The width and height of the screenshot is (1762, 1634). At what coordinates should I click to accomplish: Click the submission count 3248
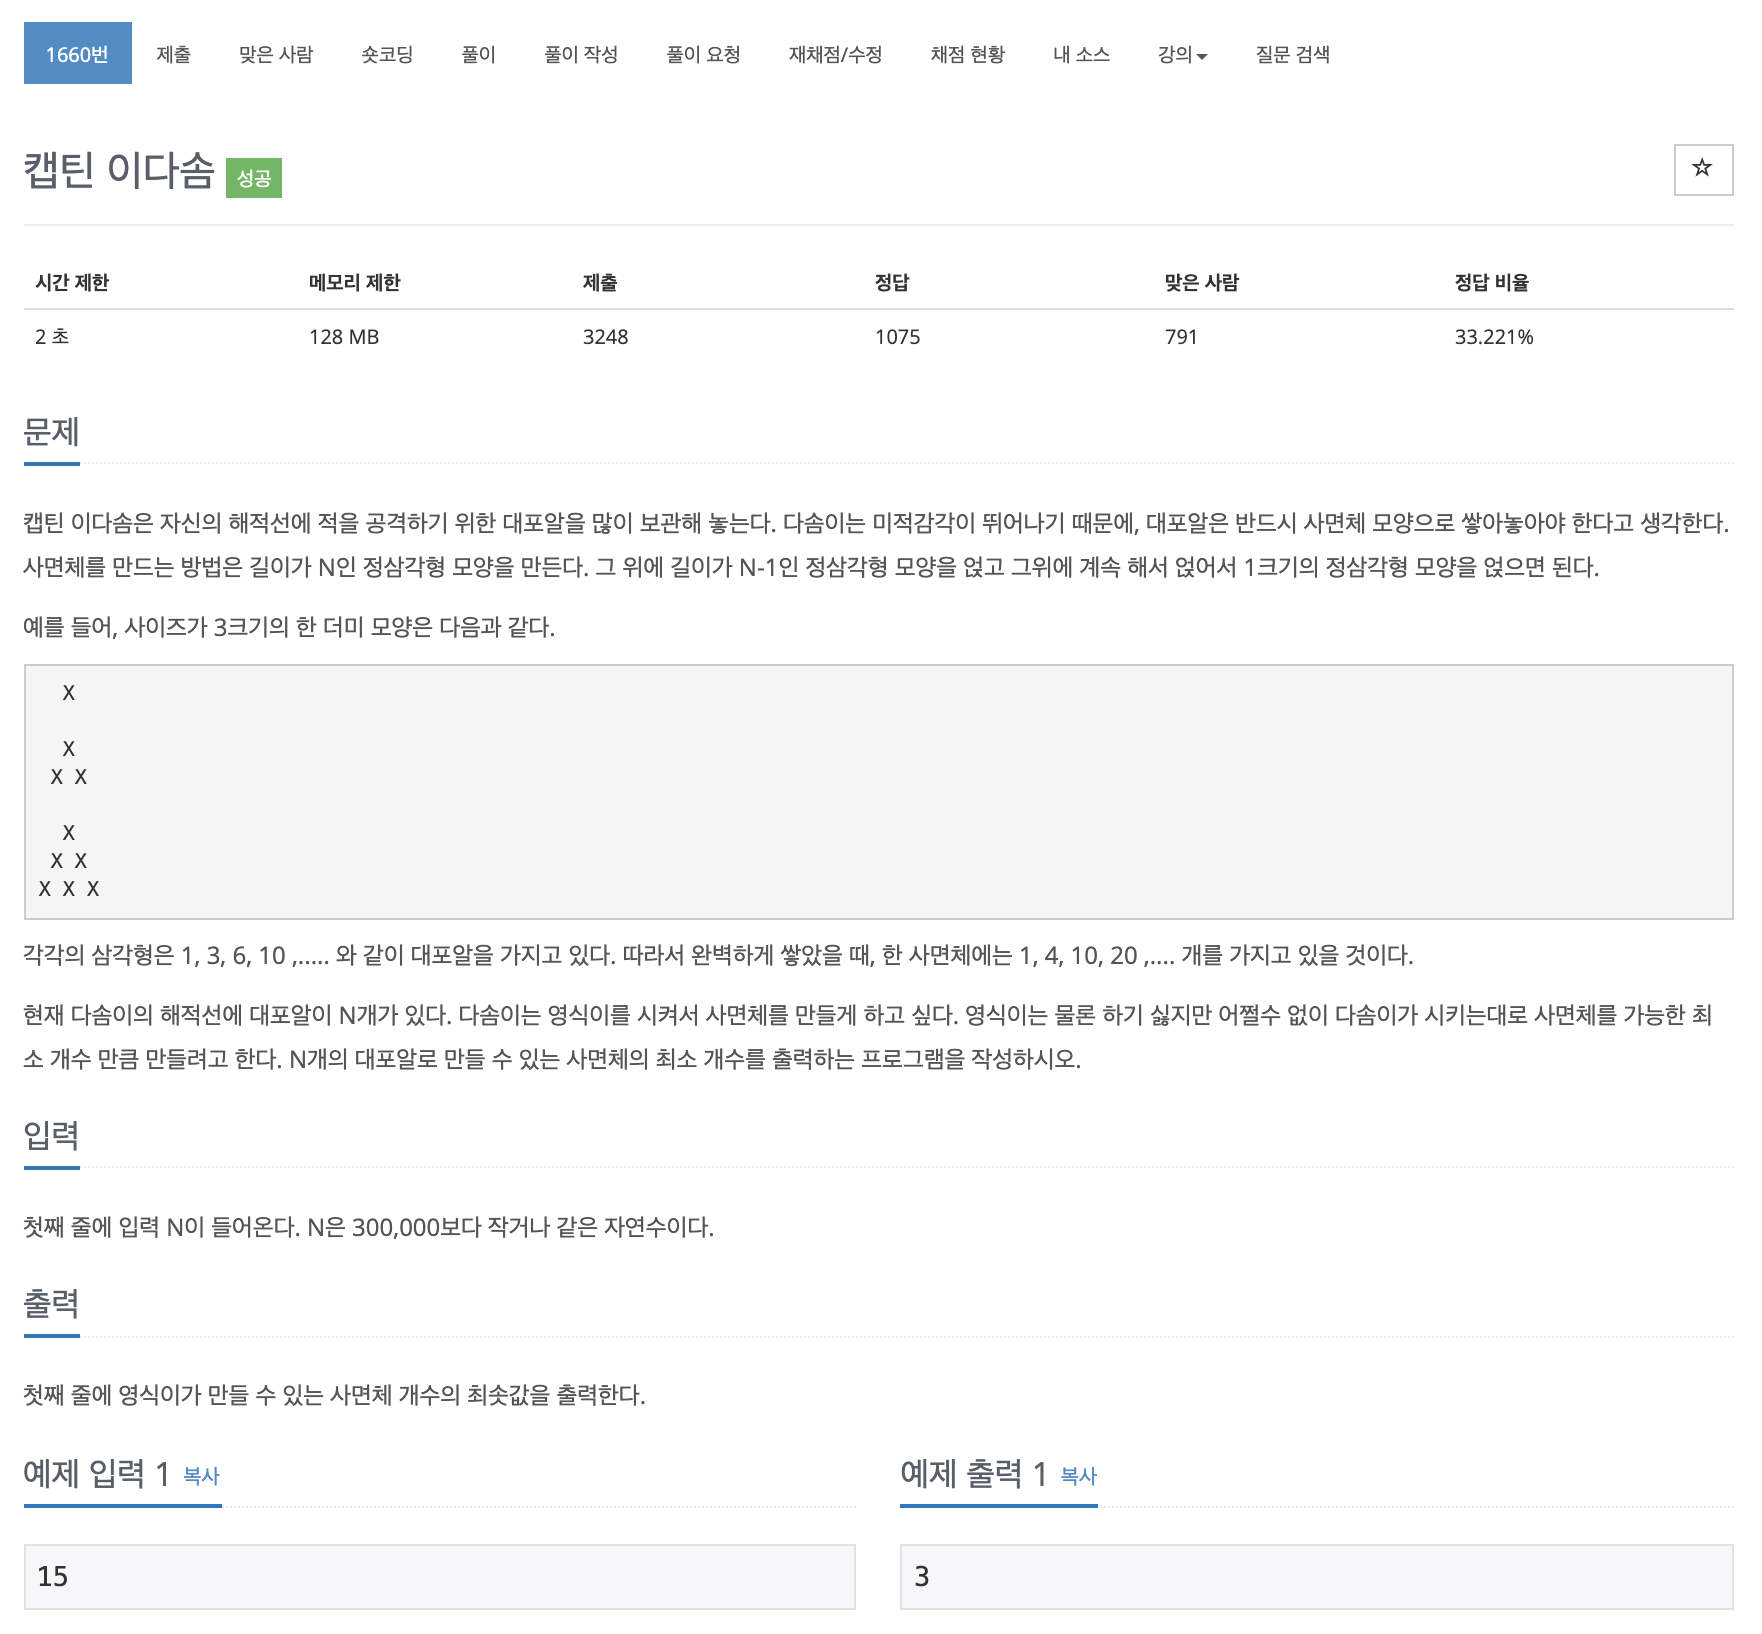pos(606,337)
